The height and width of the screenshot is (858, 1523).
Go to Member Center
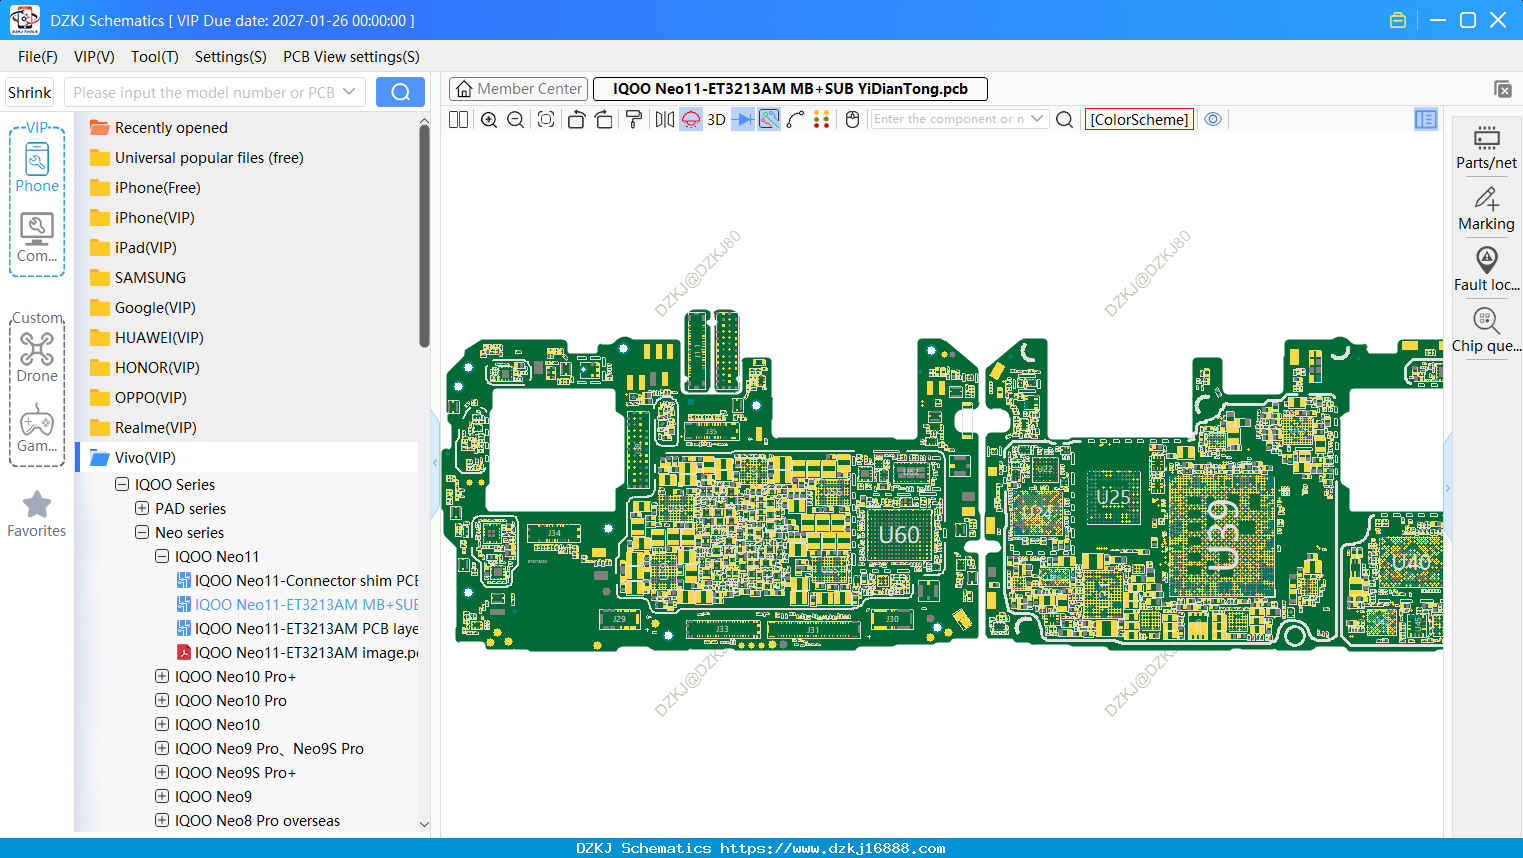518,89
